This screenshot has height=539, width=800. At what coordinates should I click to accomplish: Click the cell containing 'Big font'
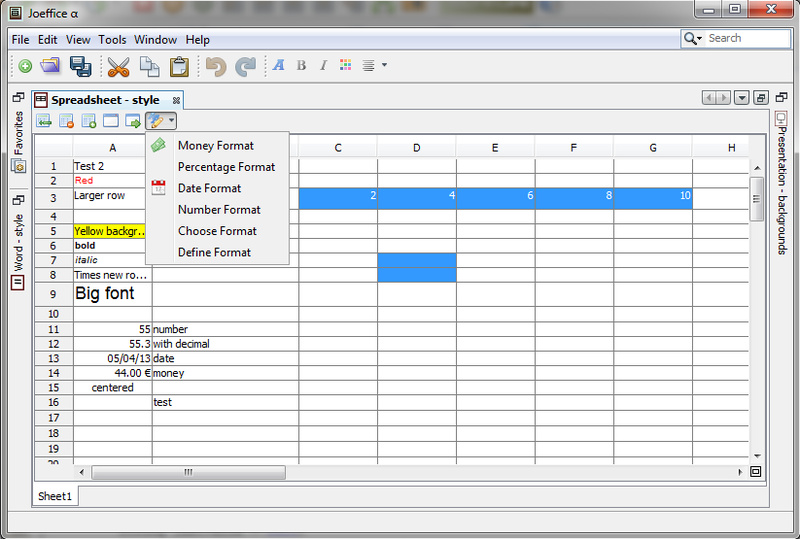(112, 295)
